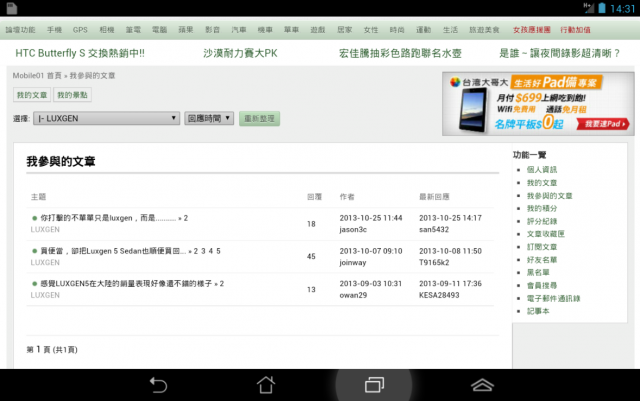Screen dimensions: 640x401
Task: Tap the up-chevron menu icon in navigation bar
Action: [x=482, y=385]
